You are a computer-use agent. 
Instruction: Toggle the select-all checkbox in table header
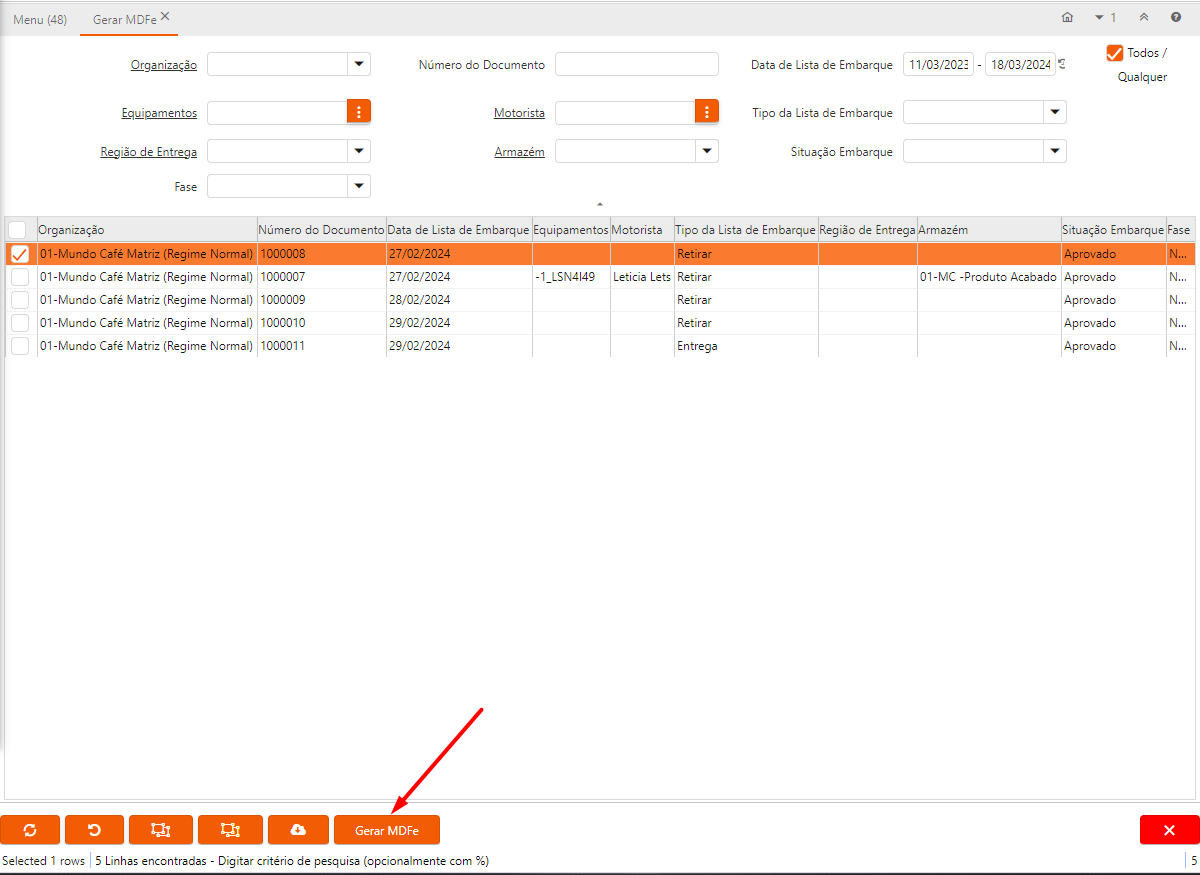pos(18,230)
